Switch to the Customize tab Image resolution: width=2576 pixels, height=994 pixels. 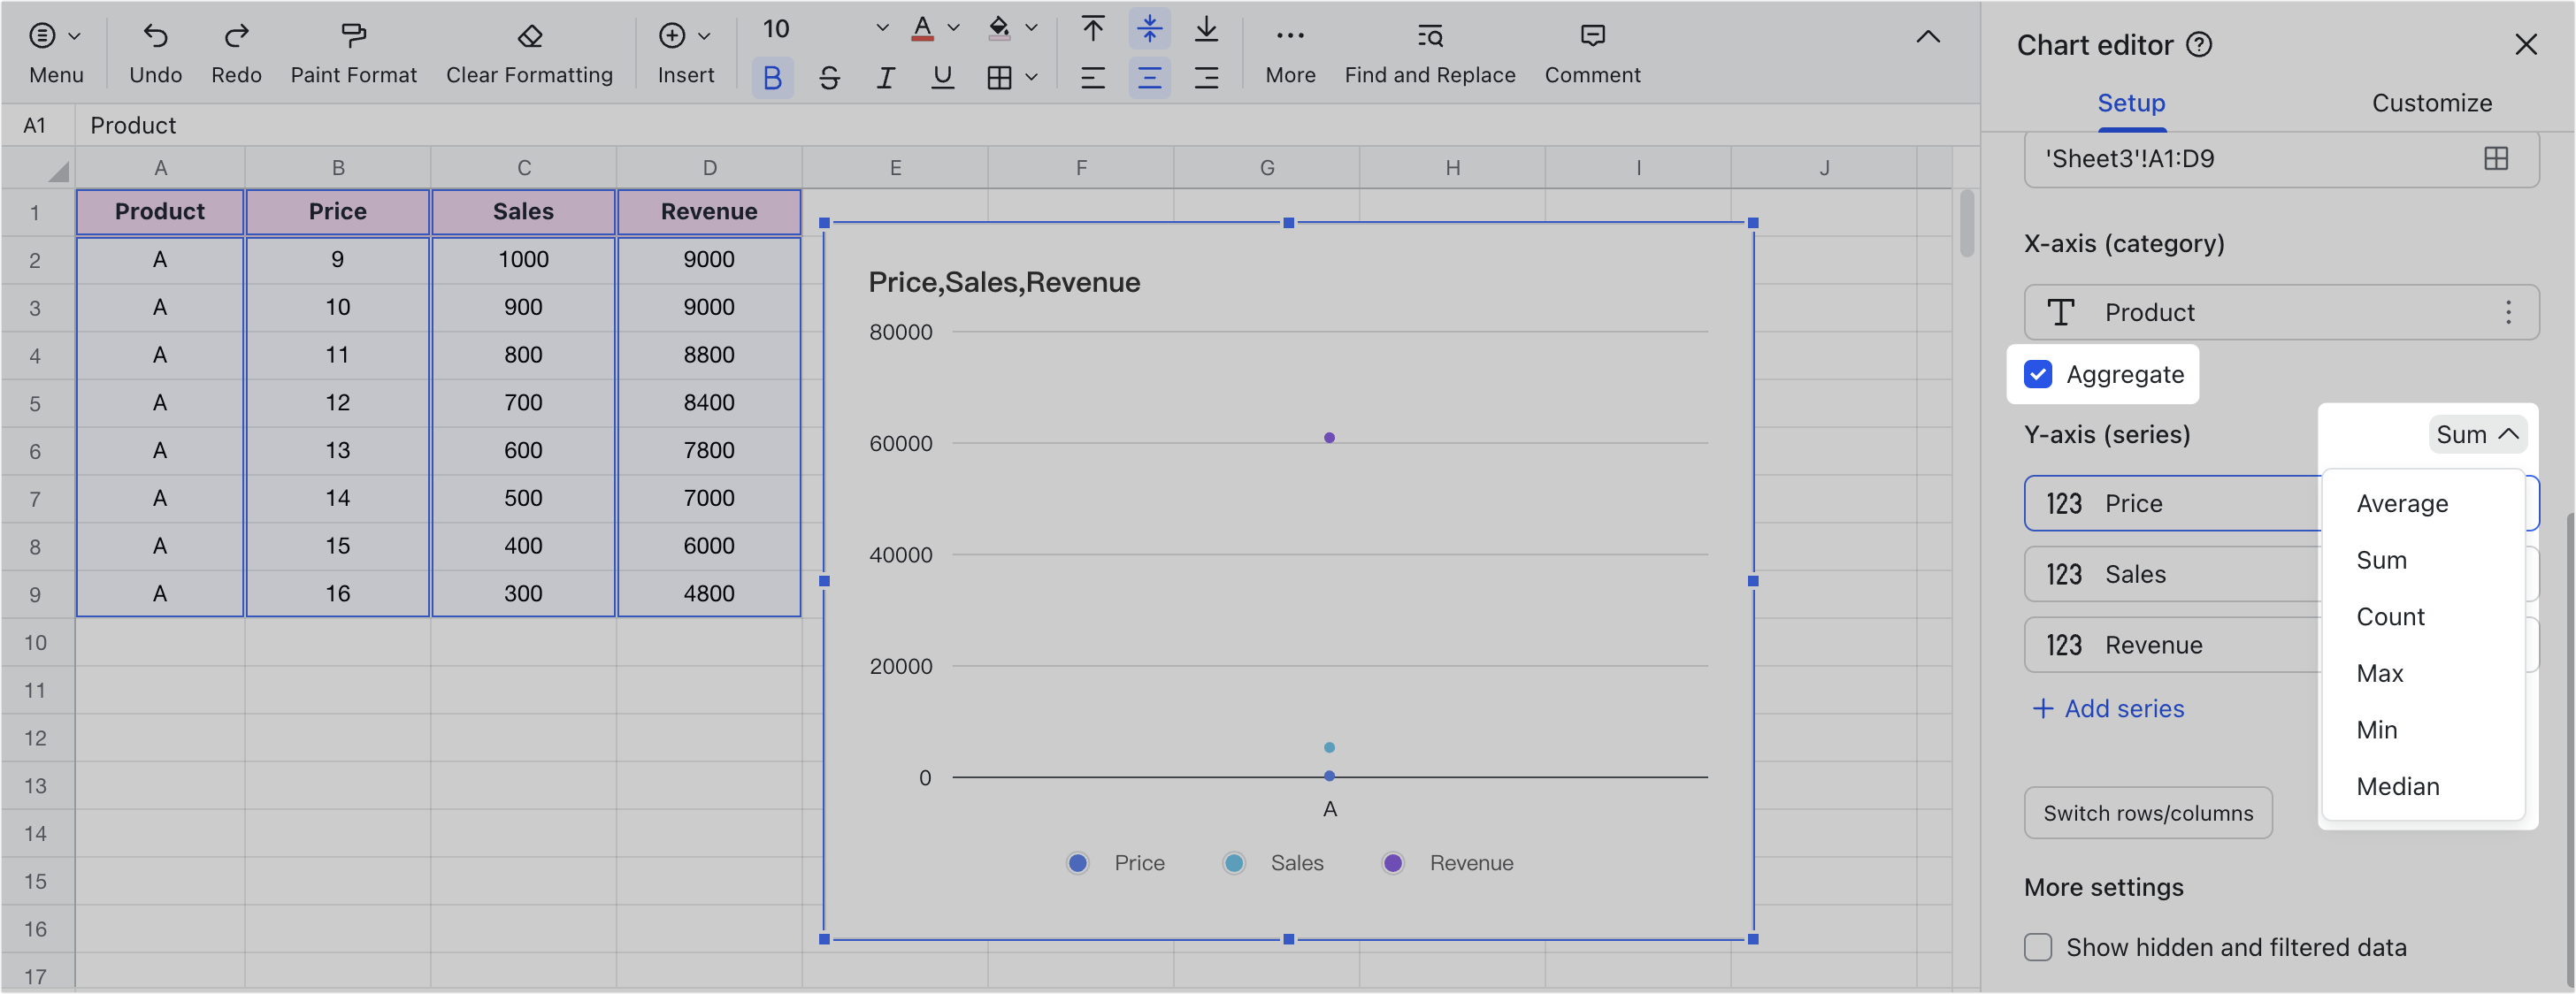tap(2432, 102)
